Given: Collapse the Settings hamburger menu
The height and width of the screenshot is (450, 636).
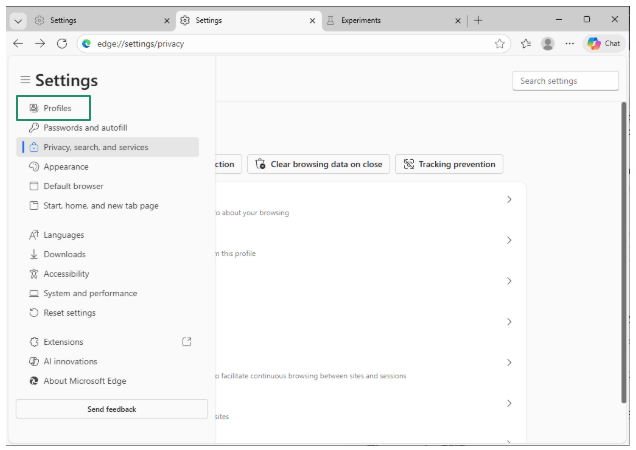Looking at the screenshot, I should pos(25,80).
